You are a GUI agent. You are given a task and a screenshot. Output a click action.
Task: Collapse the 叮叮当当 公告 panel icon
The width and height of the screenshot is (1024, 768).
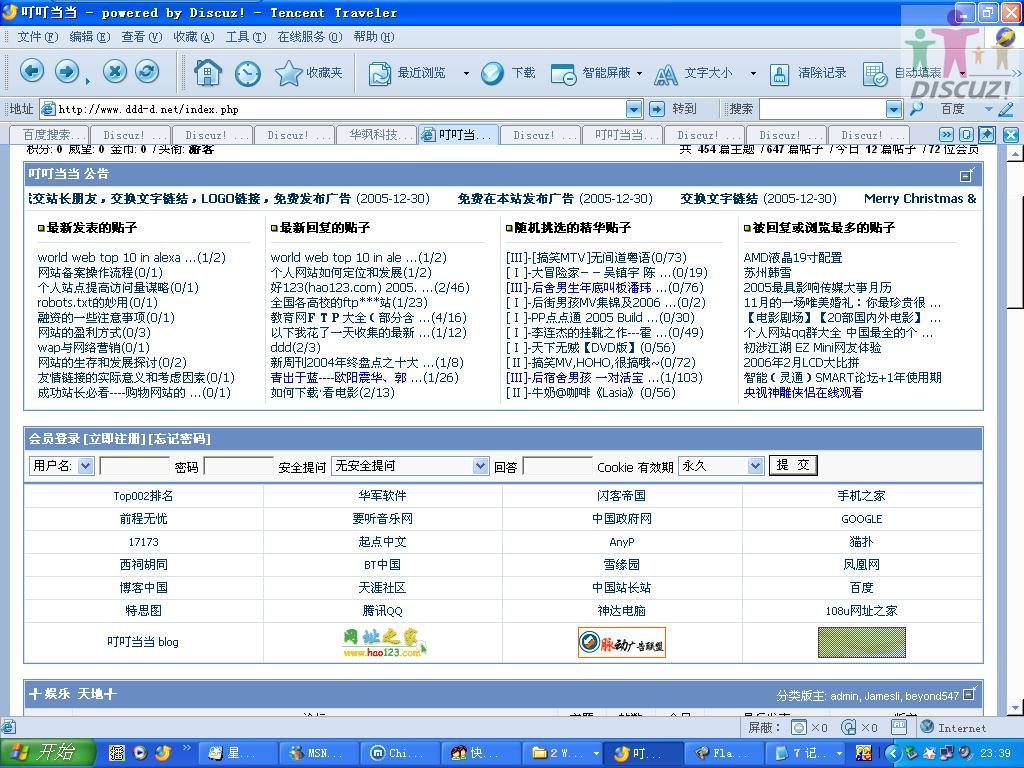pos(967,174)
